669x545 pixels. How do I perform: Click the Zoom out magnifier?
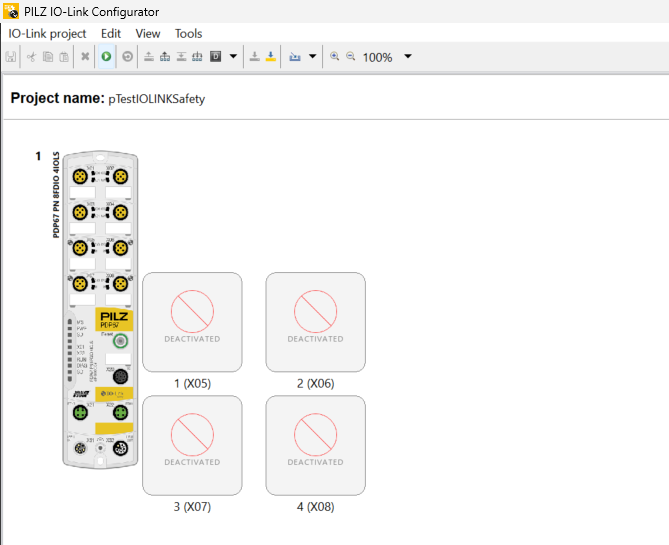pos(351,56)
